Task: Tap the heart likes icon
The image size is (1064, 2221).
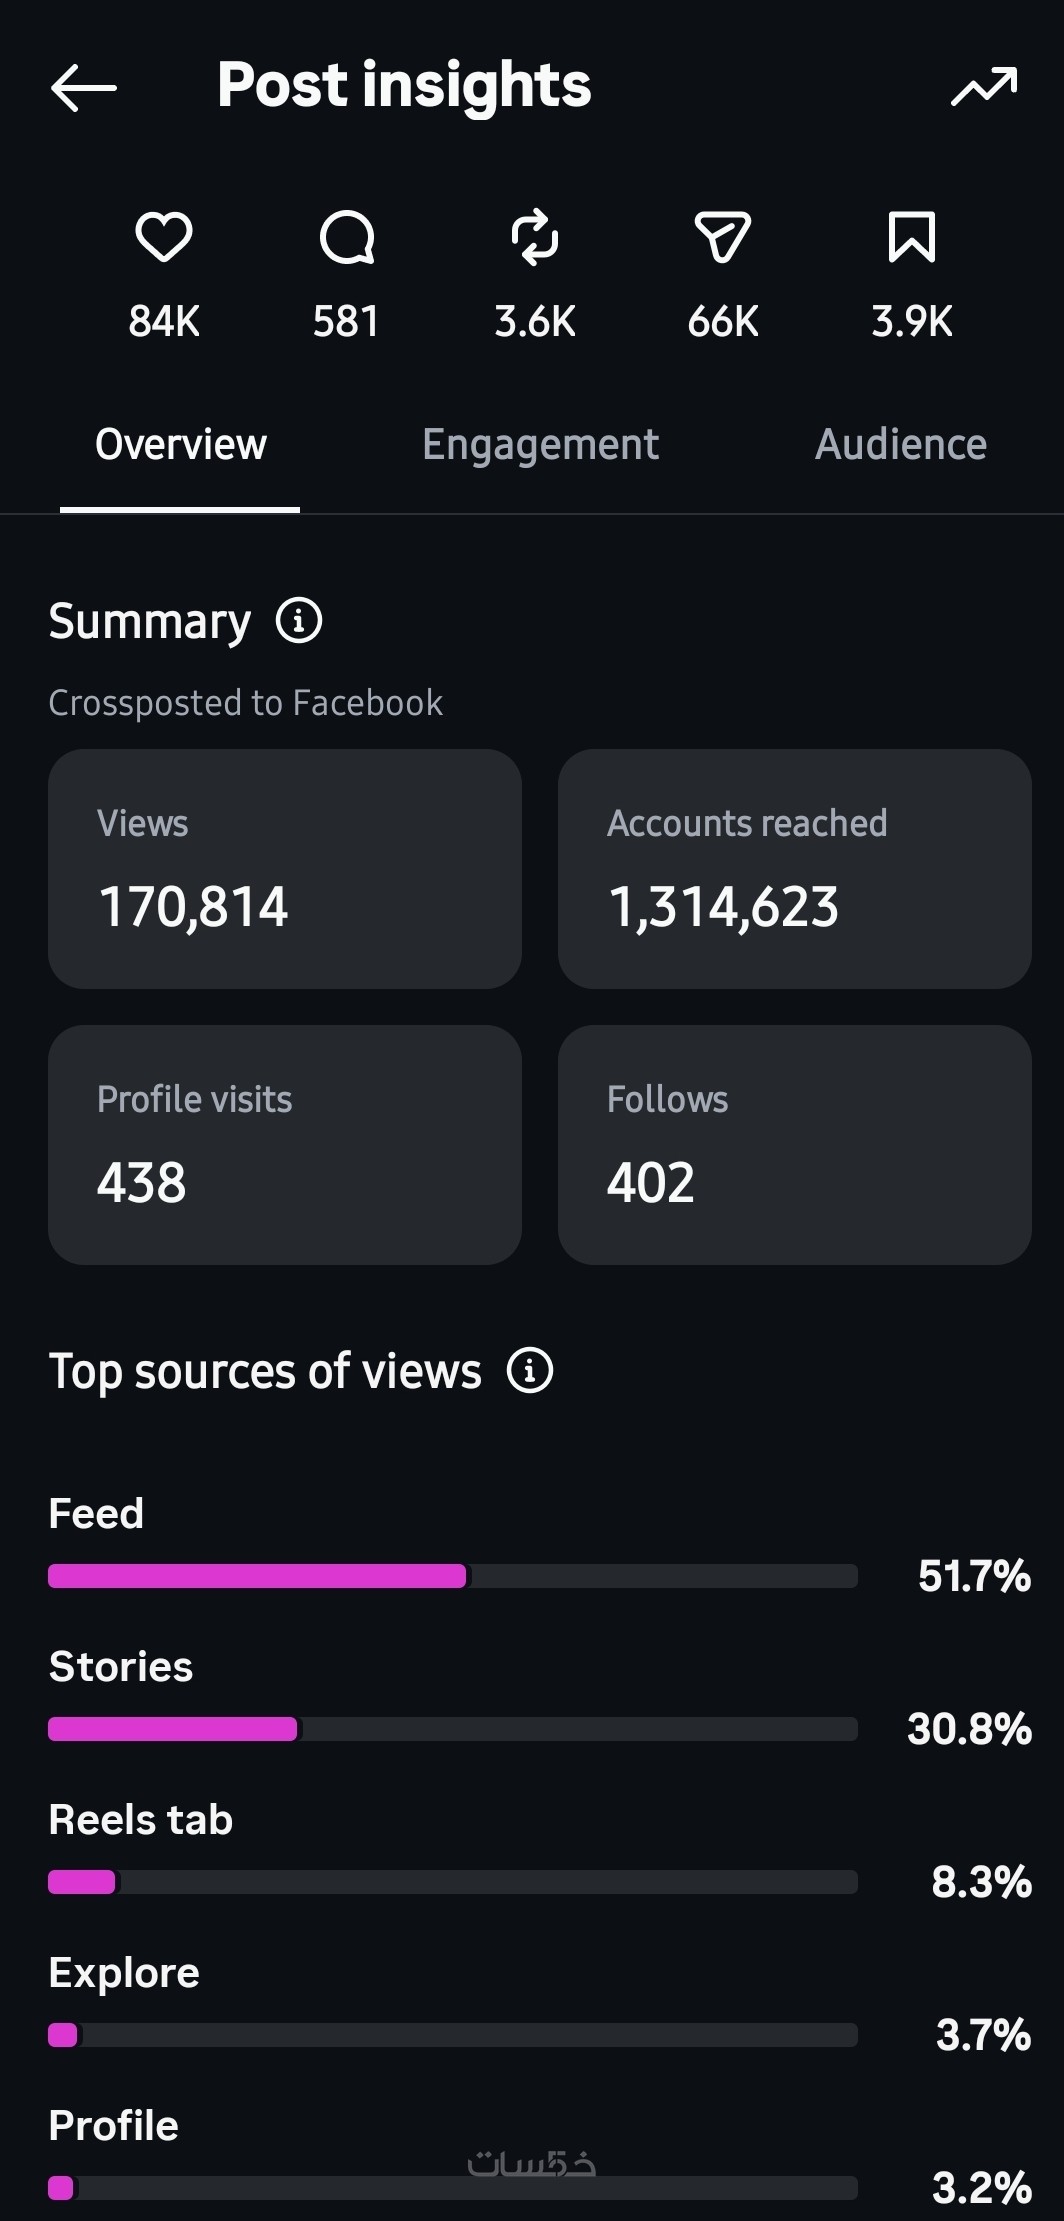Action: coord(164,238)
